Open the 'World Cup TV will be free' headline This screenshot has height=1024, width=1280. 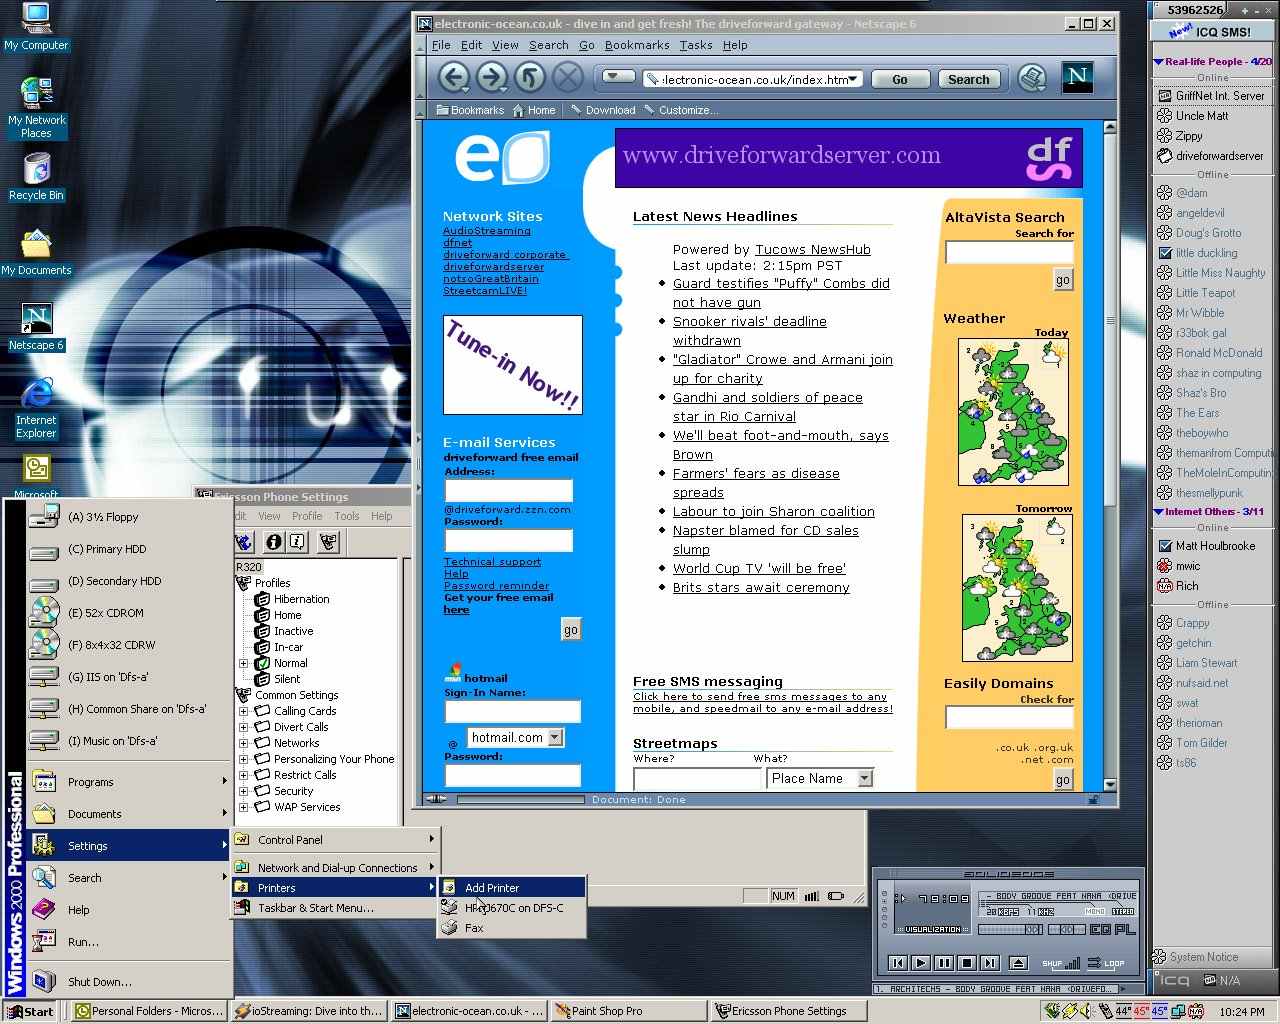pyautogui.click(x=759, y=568)
